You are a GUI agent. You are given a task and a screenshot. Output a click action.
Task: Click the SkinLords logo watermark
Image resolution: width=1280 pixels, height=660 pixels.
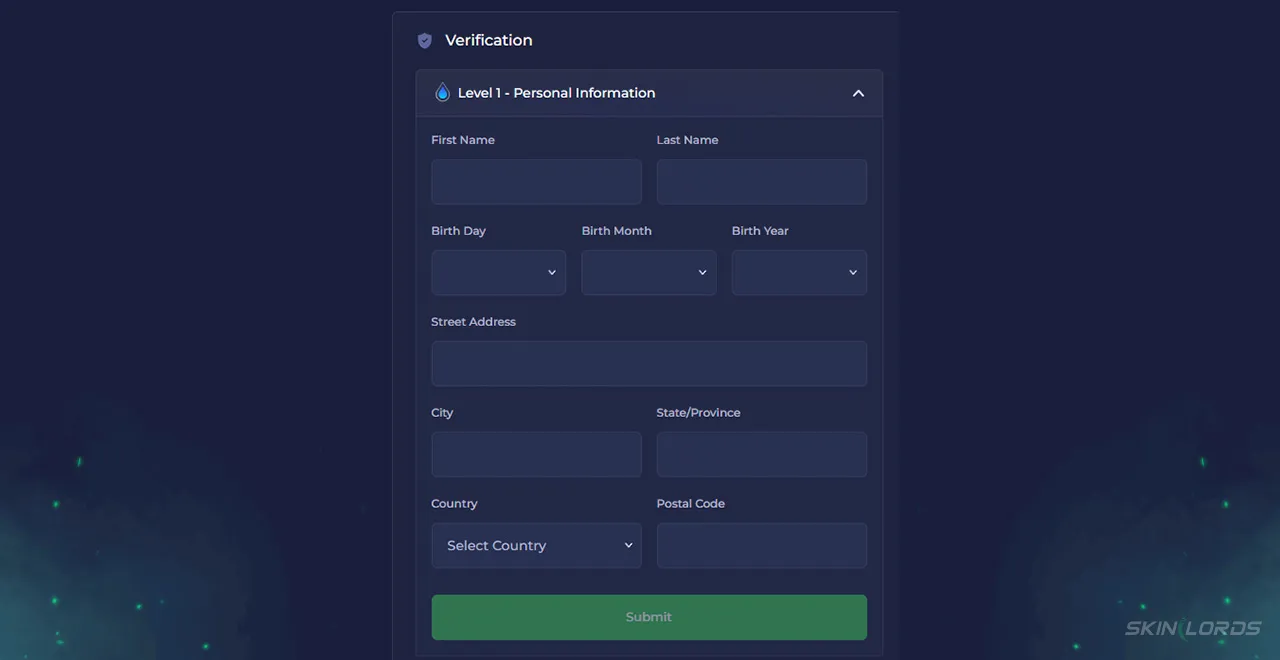pyautogui.click(x=1193, y=628)
